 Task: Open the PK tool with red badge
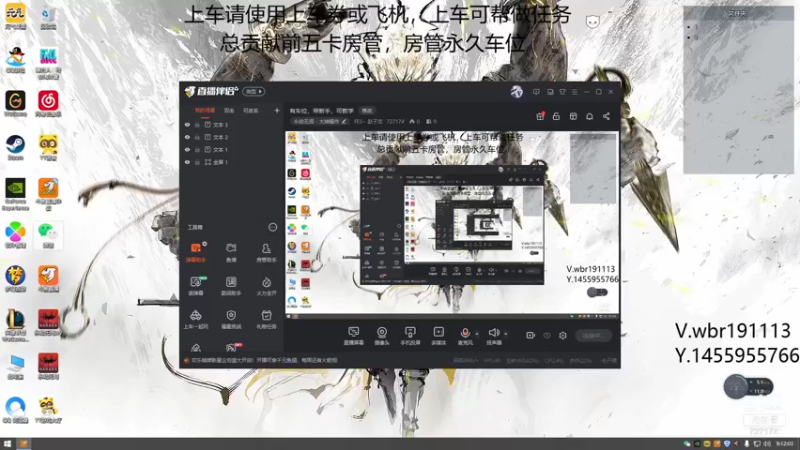232,347
